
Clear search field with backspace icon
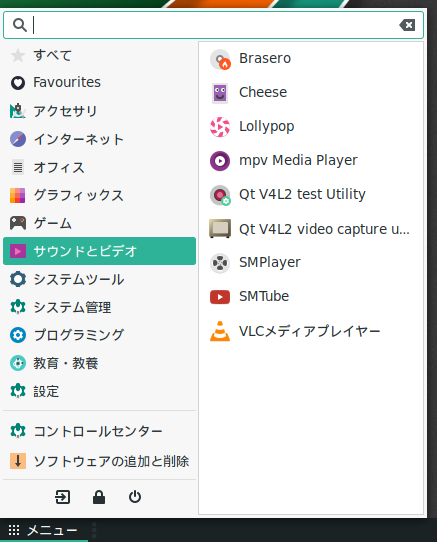point(407,25)
